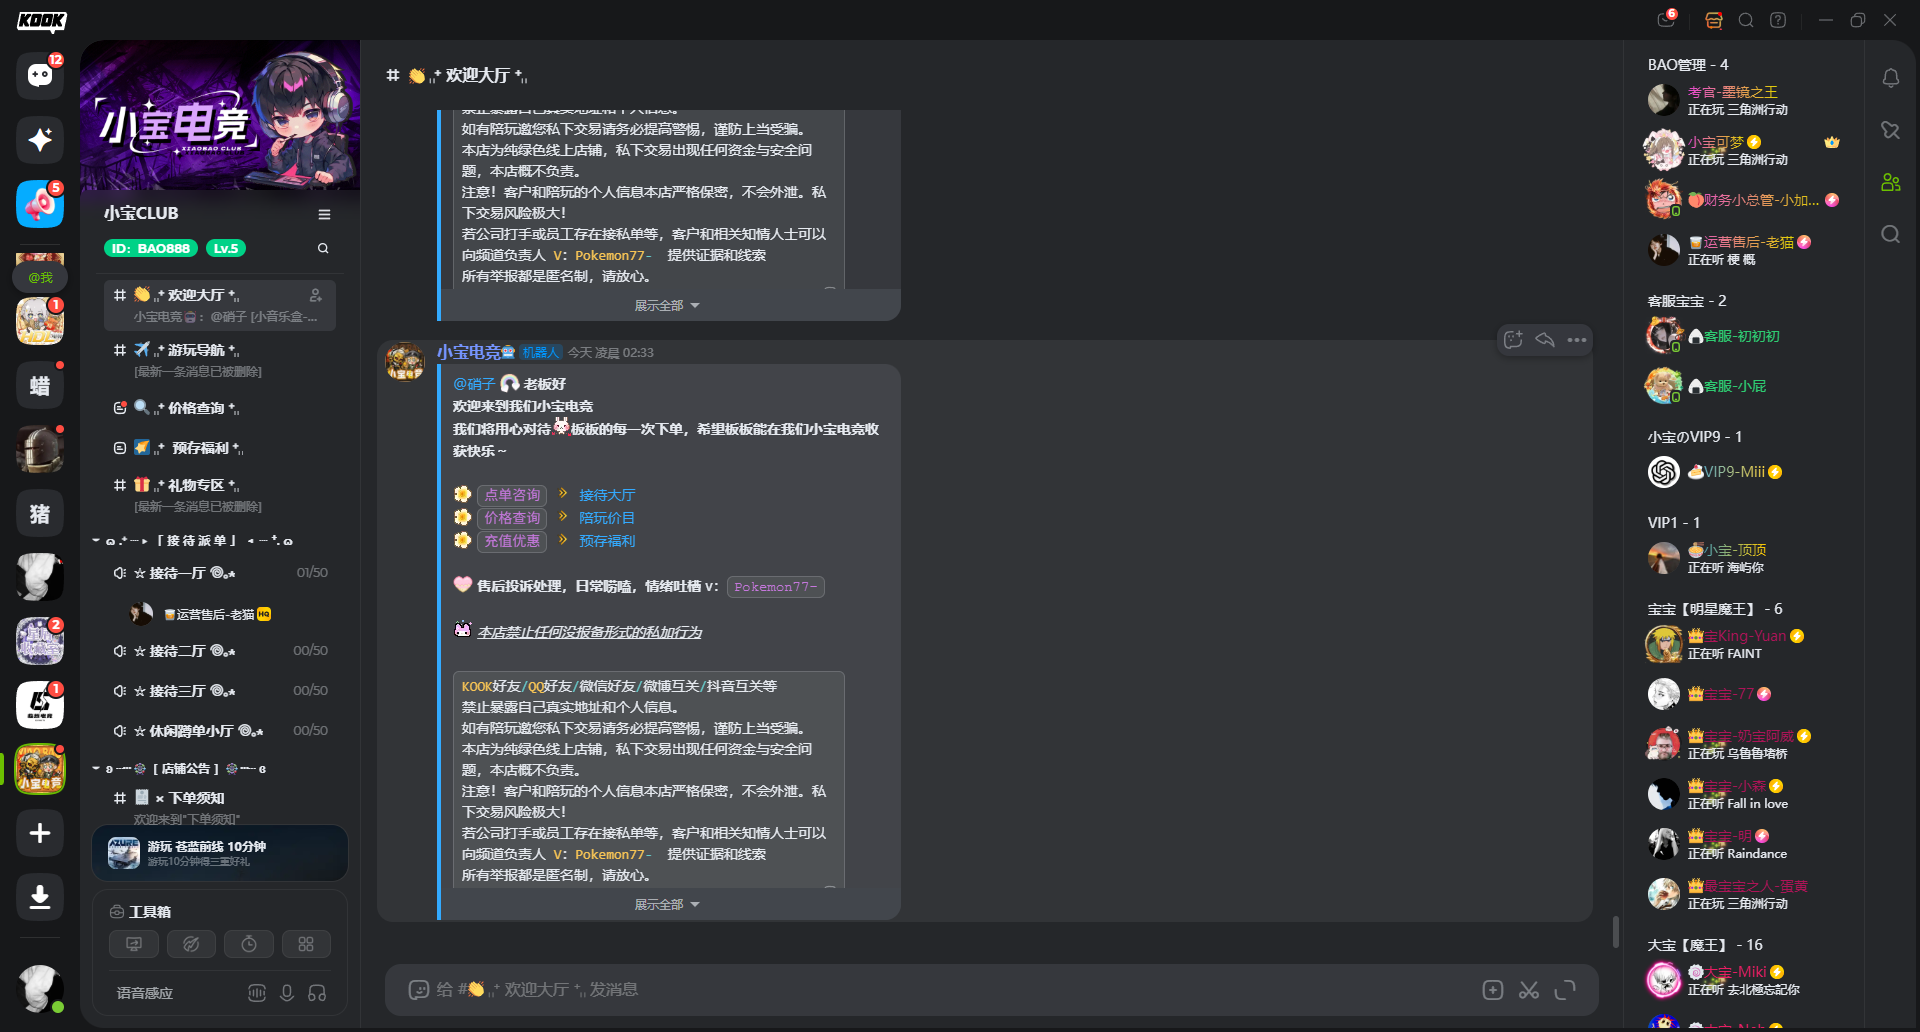Open more message options ellipsis
This screenshot has height=1032, width=1920.
(x=1577, y=340)
